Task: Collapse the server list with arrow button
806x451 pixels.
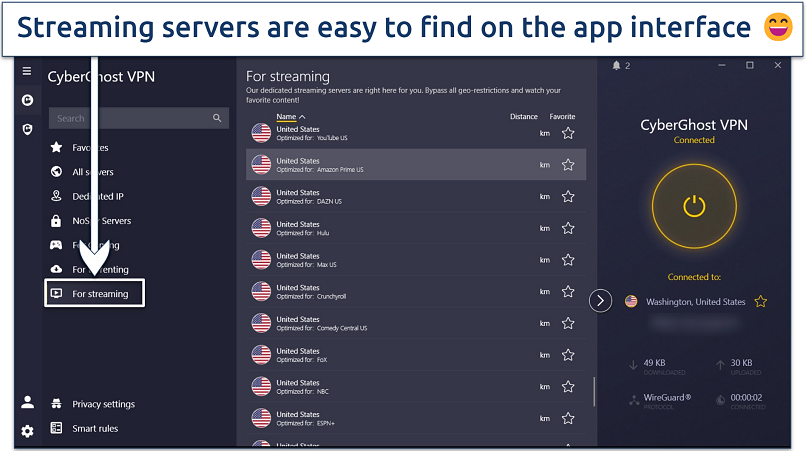Action: pyautogui.click(x=600, y=300)
